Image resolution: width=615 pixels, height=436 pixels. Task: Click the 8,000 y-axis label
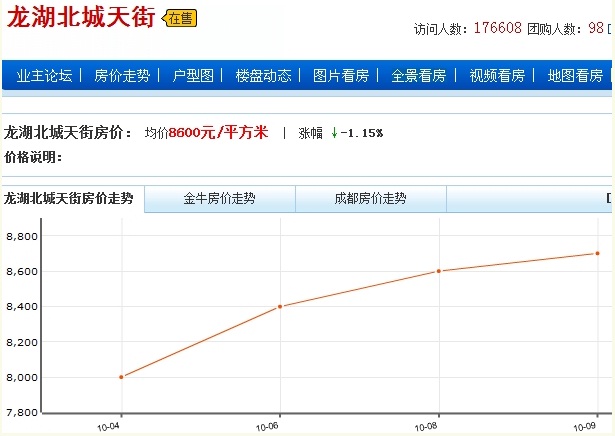click(22, 378)
